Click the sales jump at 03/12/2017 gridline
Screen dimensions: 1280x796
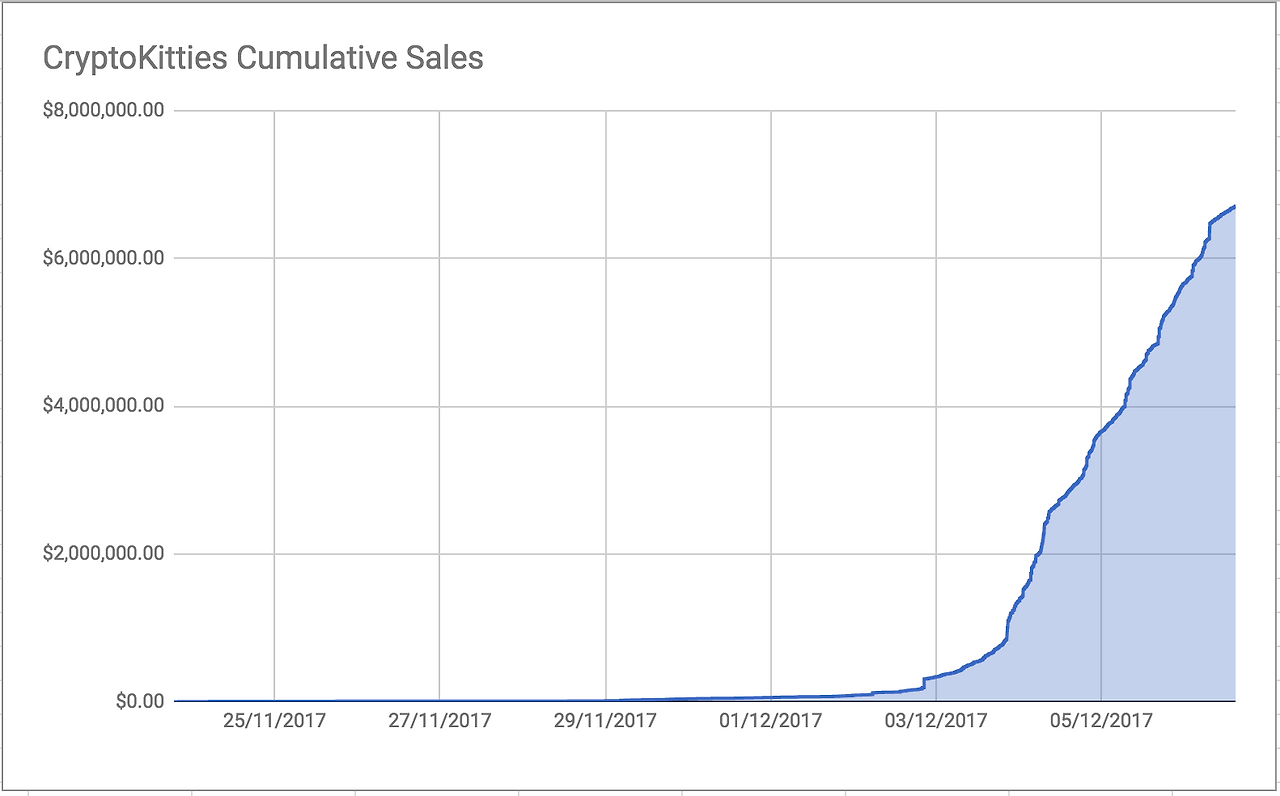923,684
